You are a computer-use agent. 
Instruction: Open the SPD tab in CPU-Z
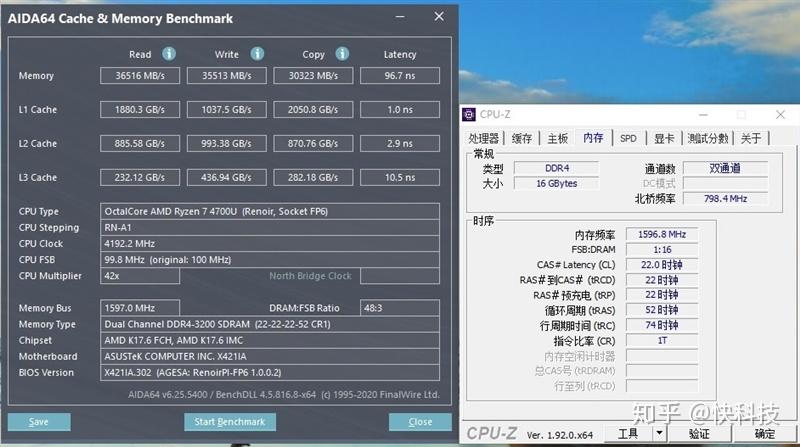tap(628, 138)
